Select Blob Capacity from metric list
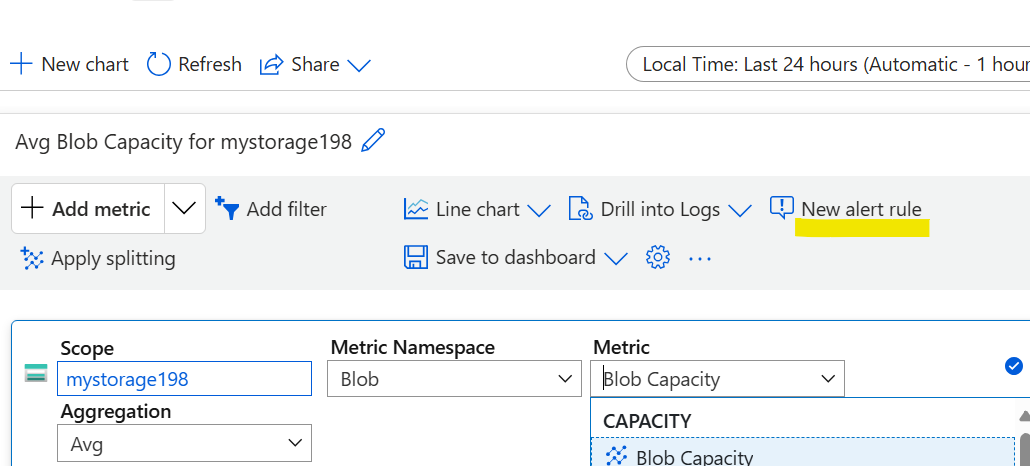 point(694,457)
